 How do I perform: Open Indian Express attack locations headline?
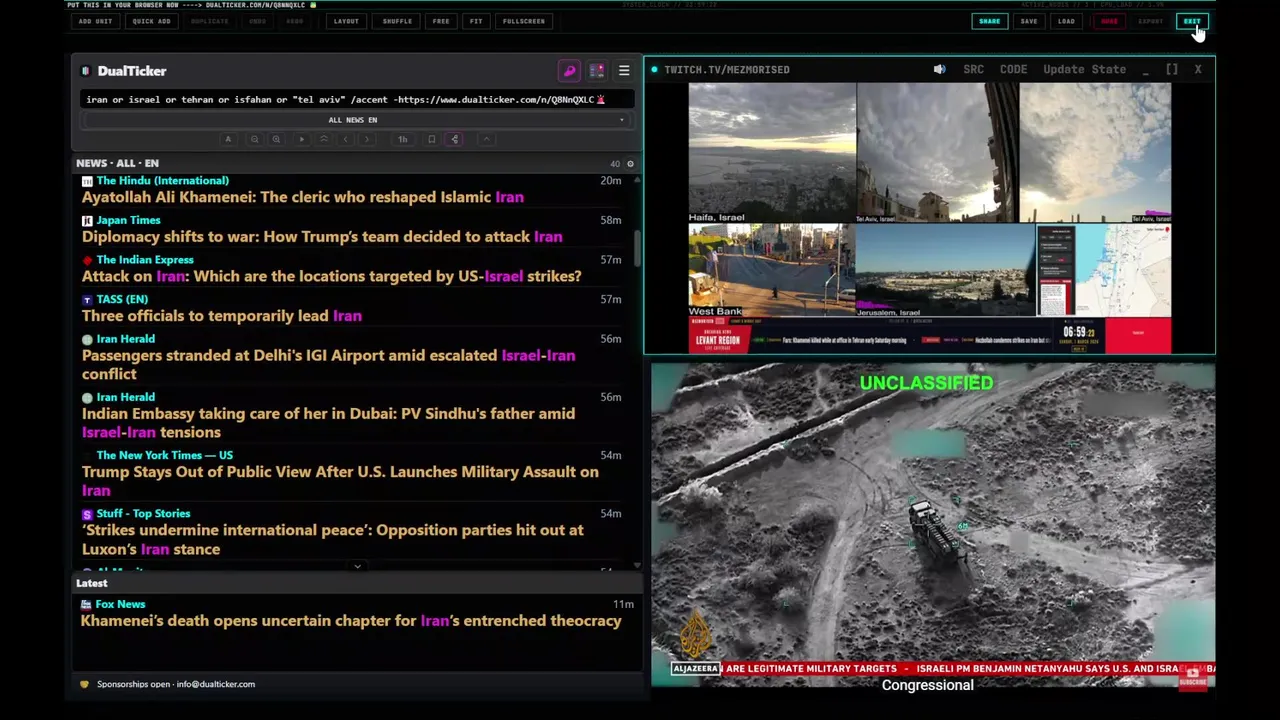tap(331, 276)
